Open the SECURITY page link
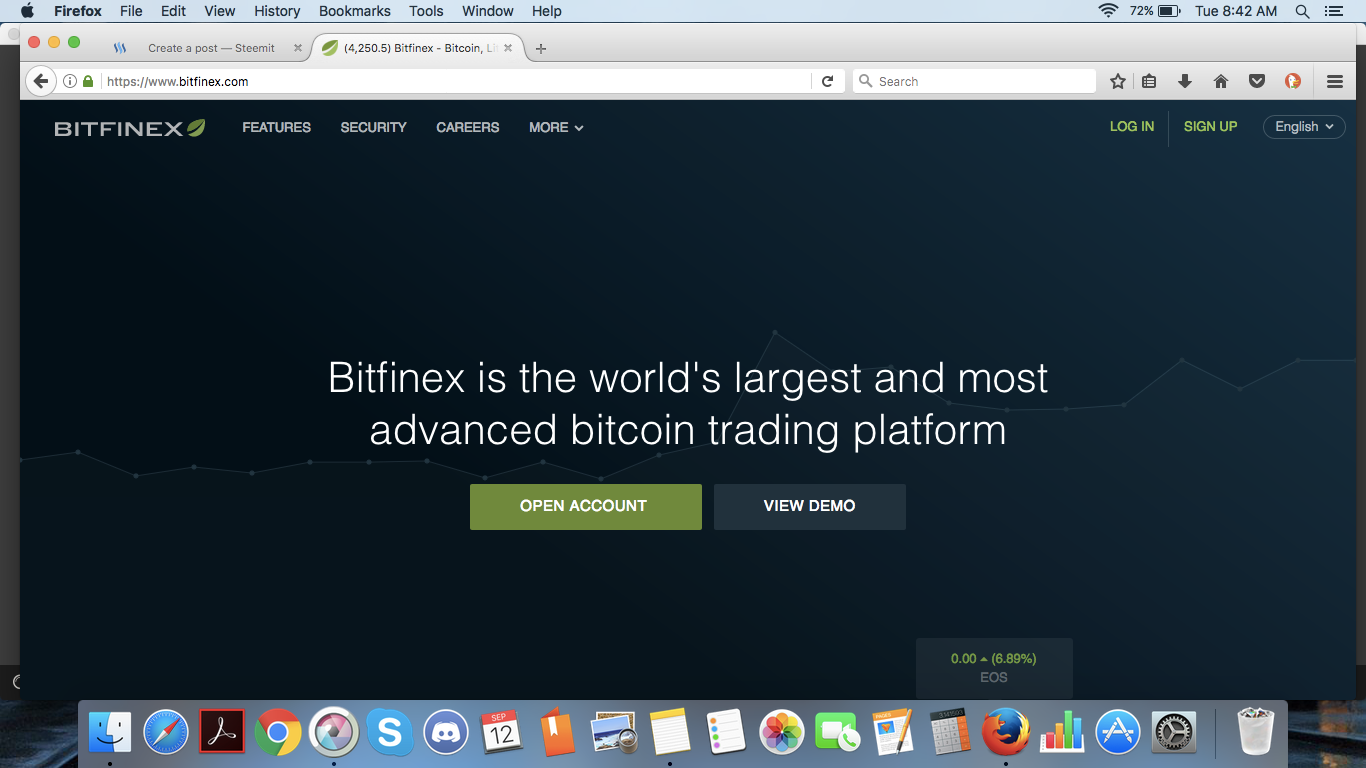This screenshot has width=1366, height=768. point(373,127)
